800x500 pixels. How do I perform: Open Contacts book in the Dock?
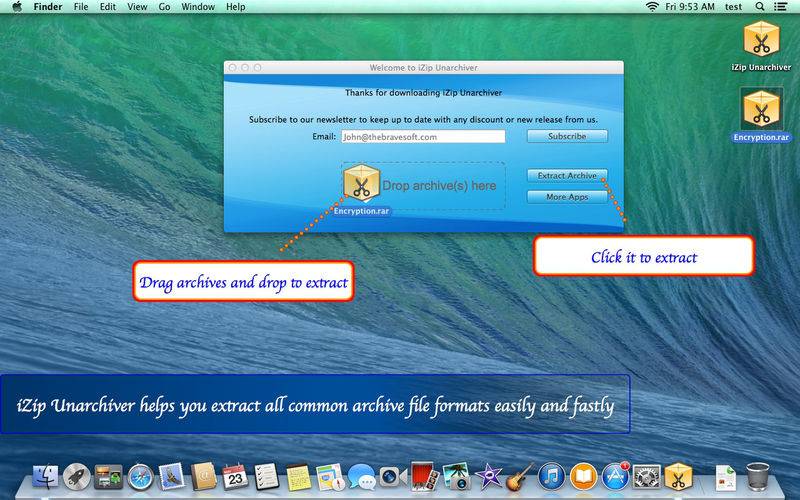[203, 477]
